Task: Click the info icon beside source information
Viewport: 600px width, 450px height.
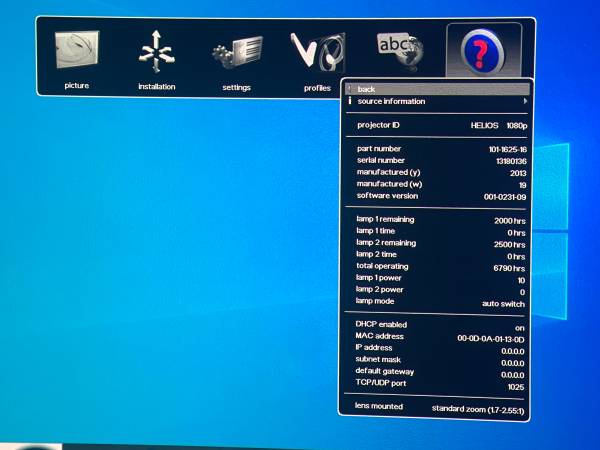Action: point(349,101)
